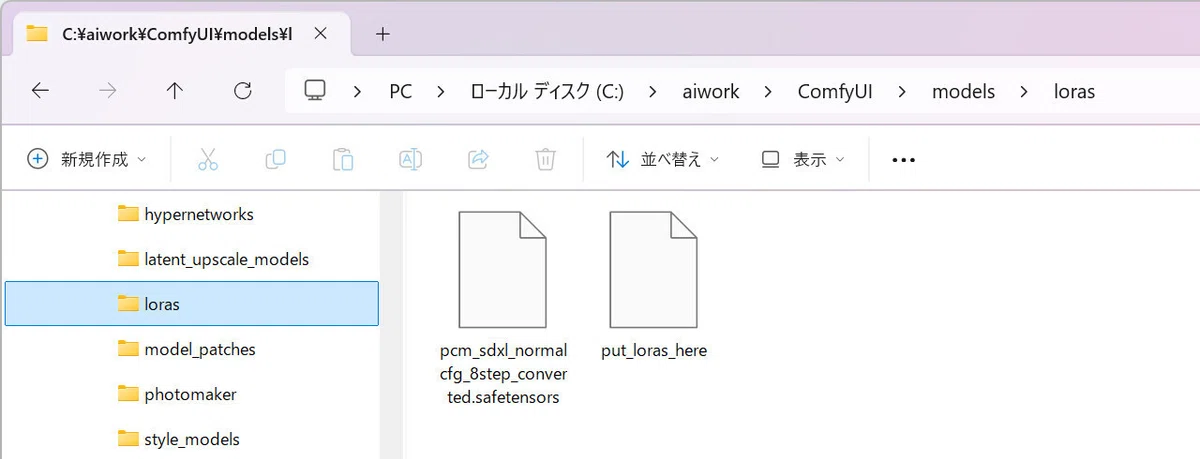Screen dimensions: 1200x459
Task: Click loras breadcrumb in address bar
Action: pos(1074,92)
